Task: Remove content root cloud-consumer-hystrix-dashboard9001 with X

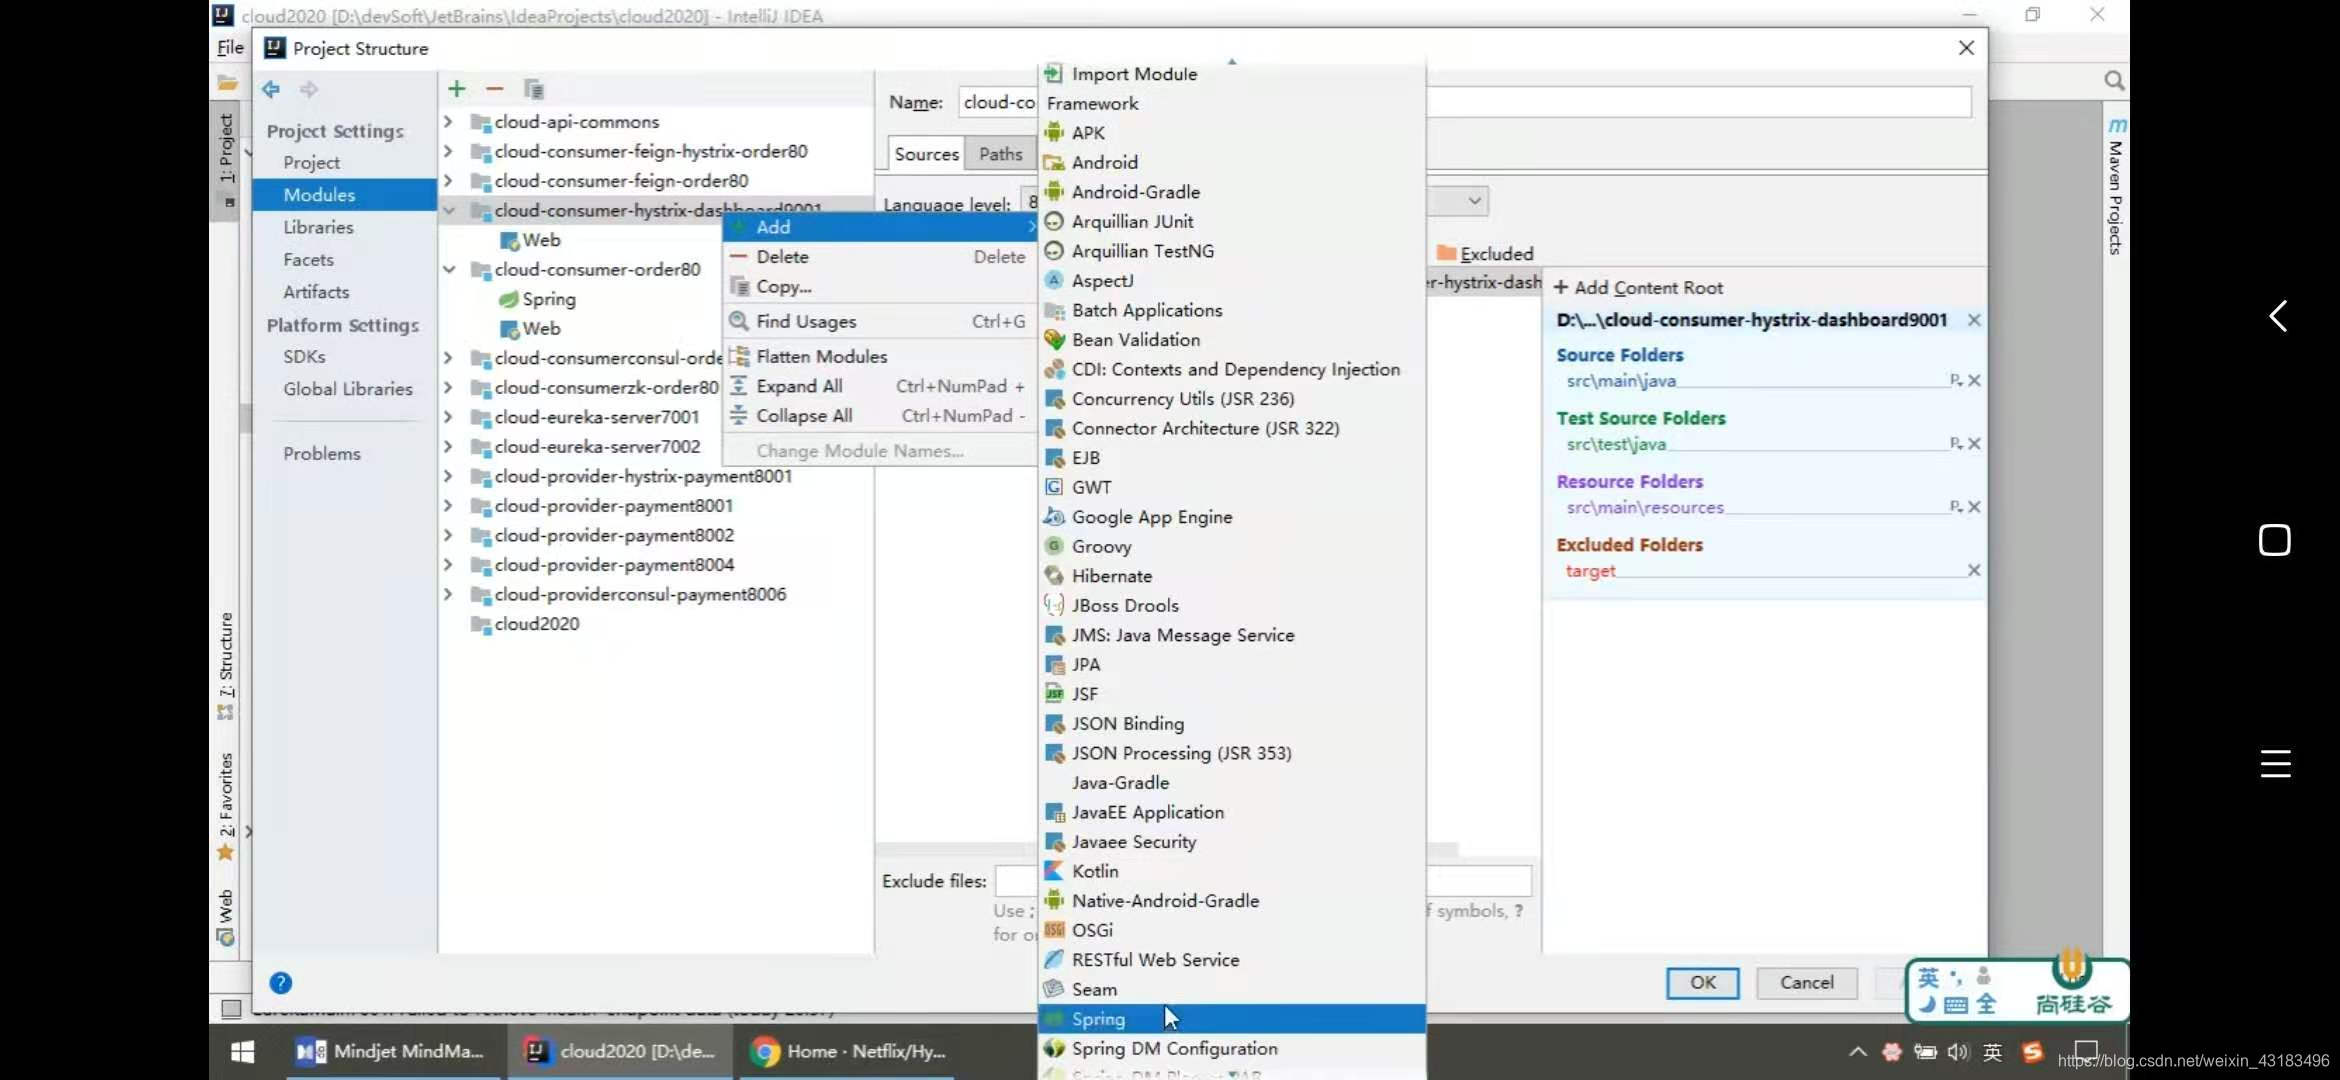Action: point(1974,320)
